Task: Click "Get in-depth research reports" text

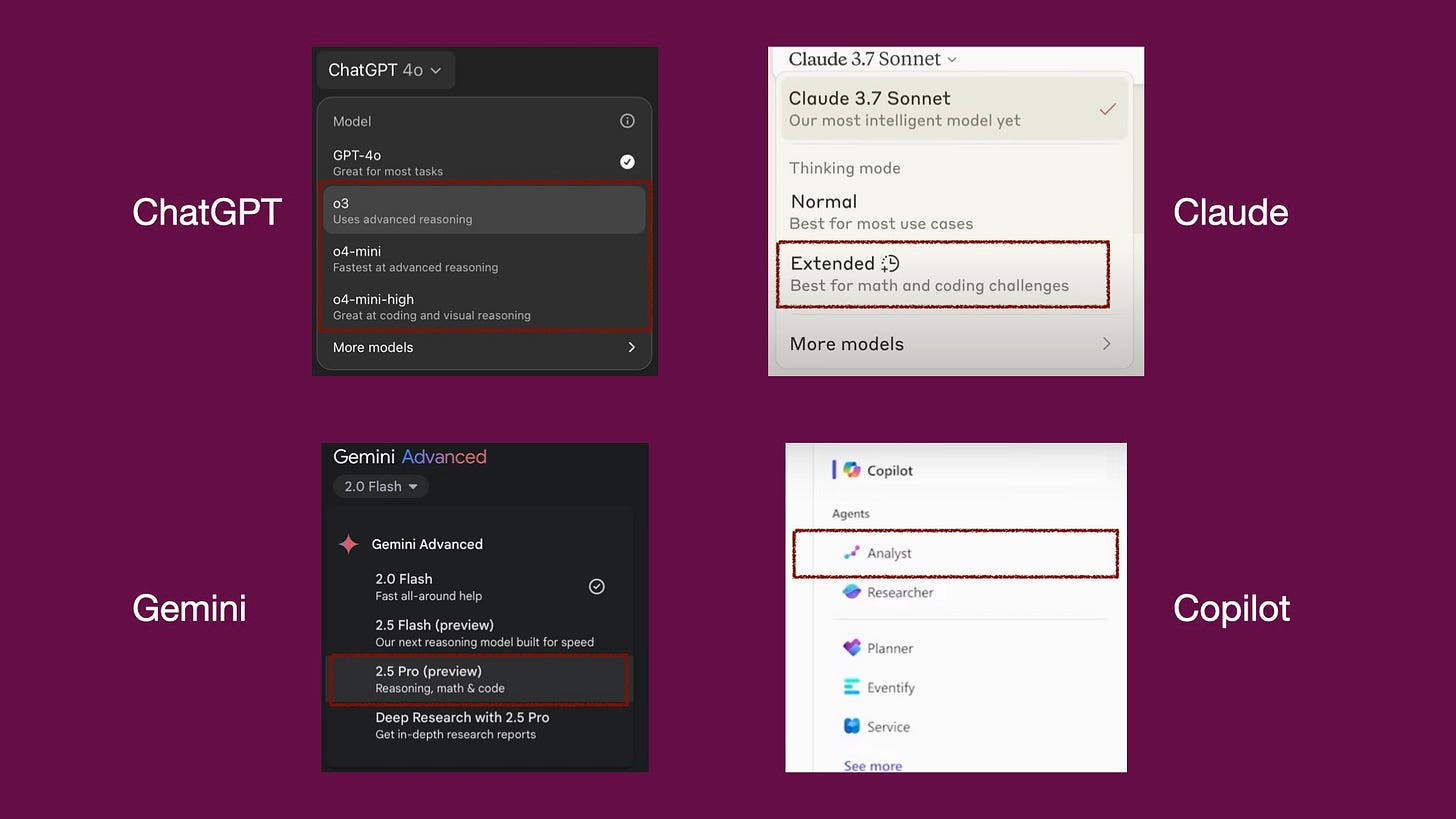Action: coord(456,734)
